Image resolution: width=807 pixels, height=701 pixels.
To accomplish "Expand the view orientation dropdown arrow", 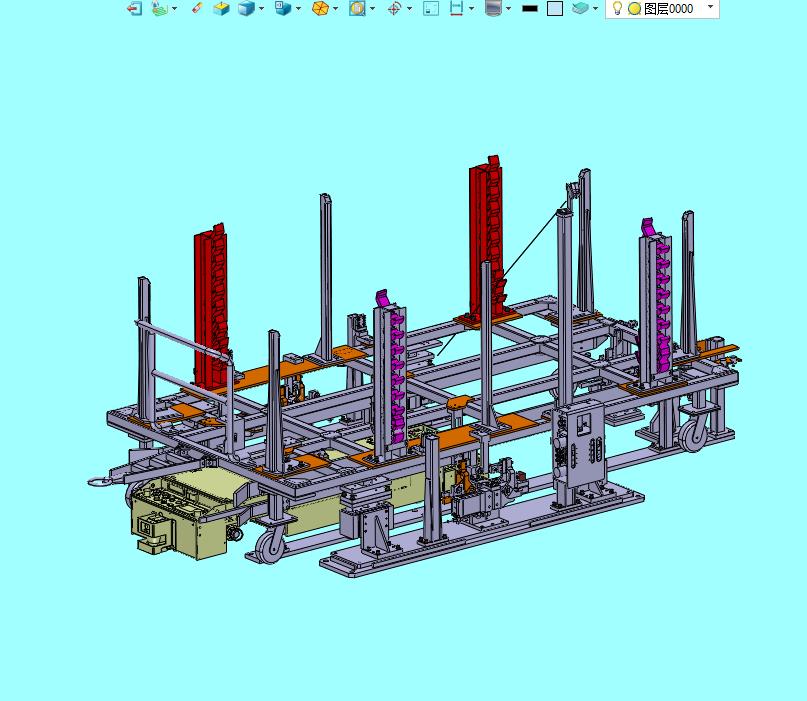I will tap(299, 8).
